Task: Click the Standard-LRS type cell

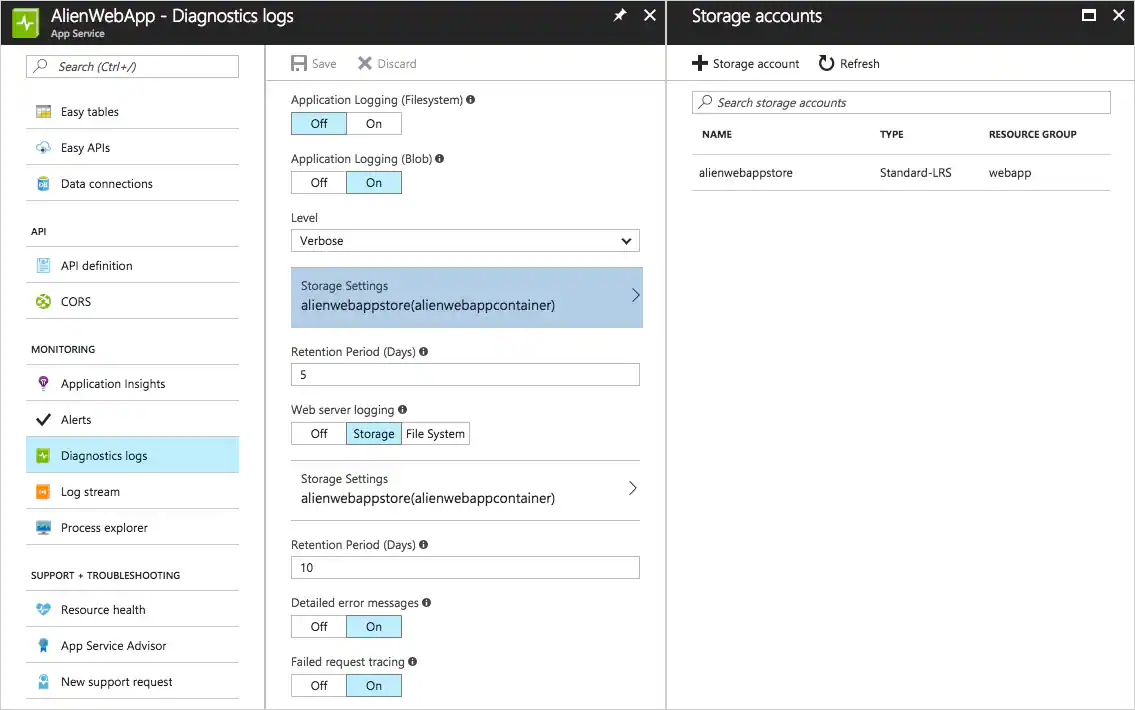Action: pos(916,173)
